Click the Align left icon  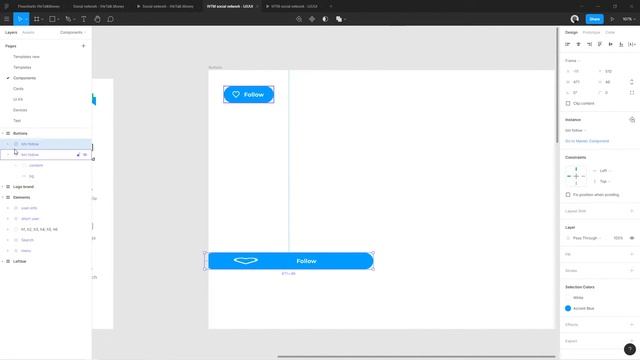coord(567,44)
